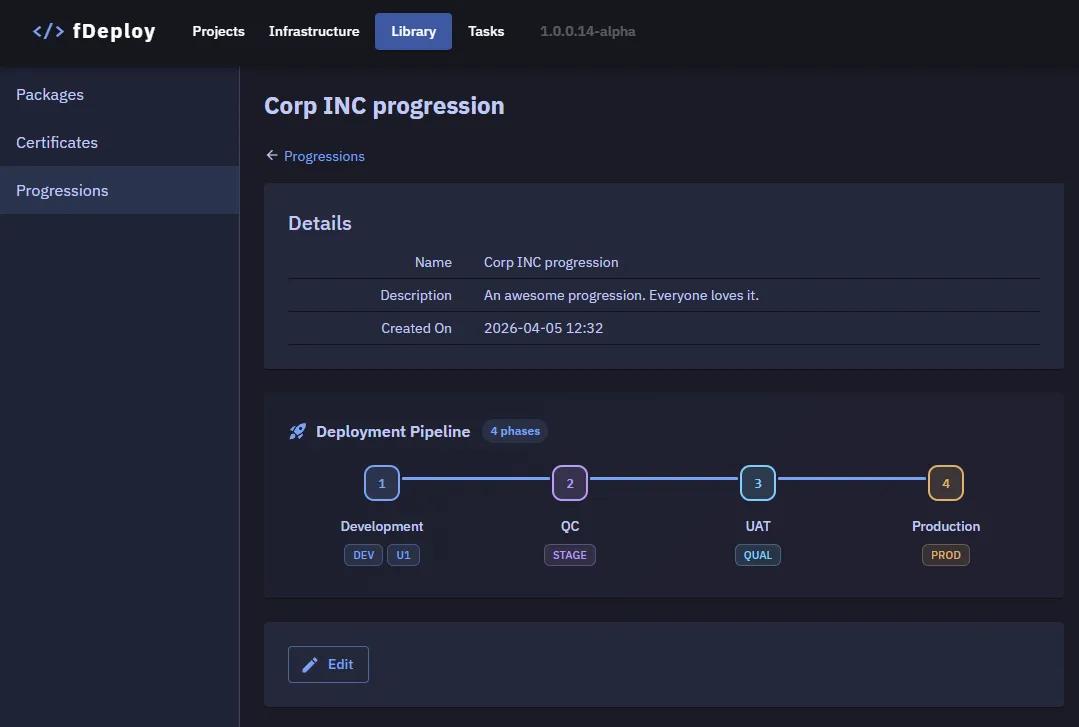The image size is (1079, 727).
Task: Click the 4 phases badge
Action: click(515, 432)
